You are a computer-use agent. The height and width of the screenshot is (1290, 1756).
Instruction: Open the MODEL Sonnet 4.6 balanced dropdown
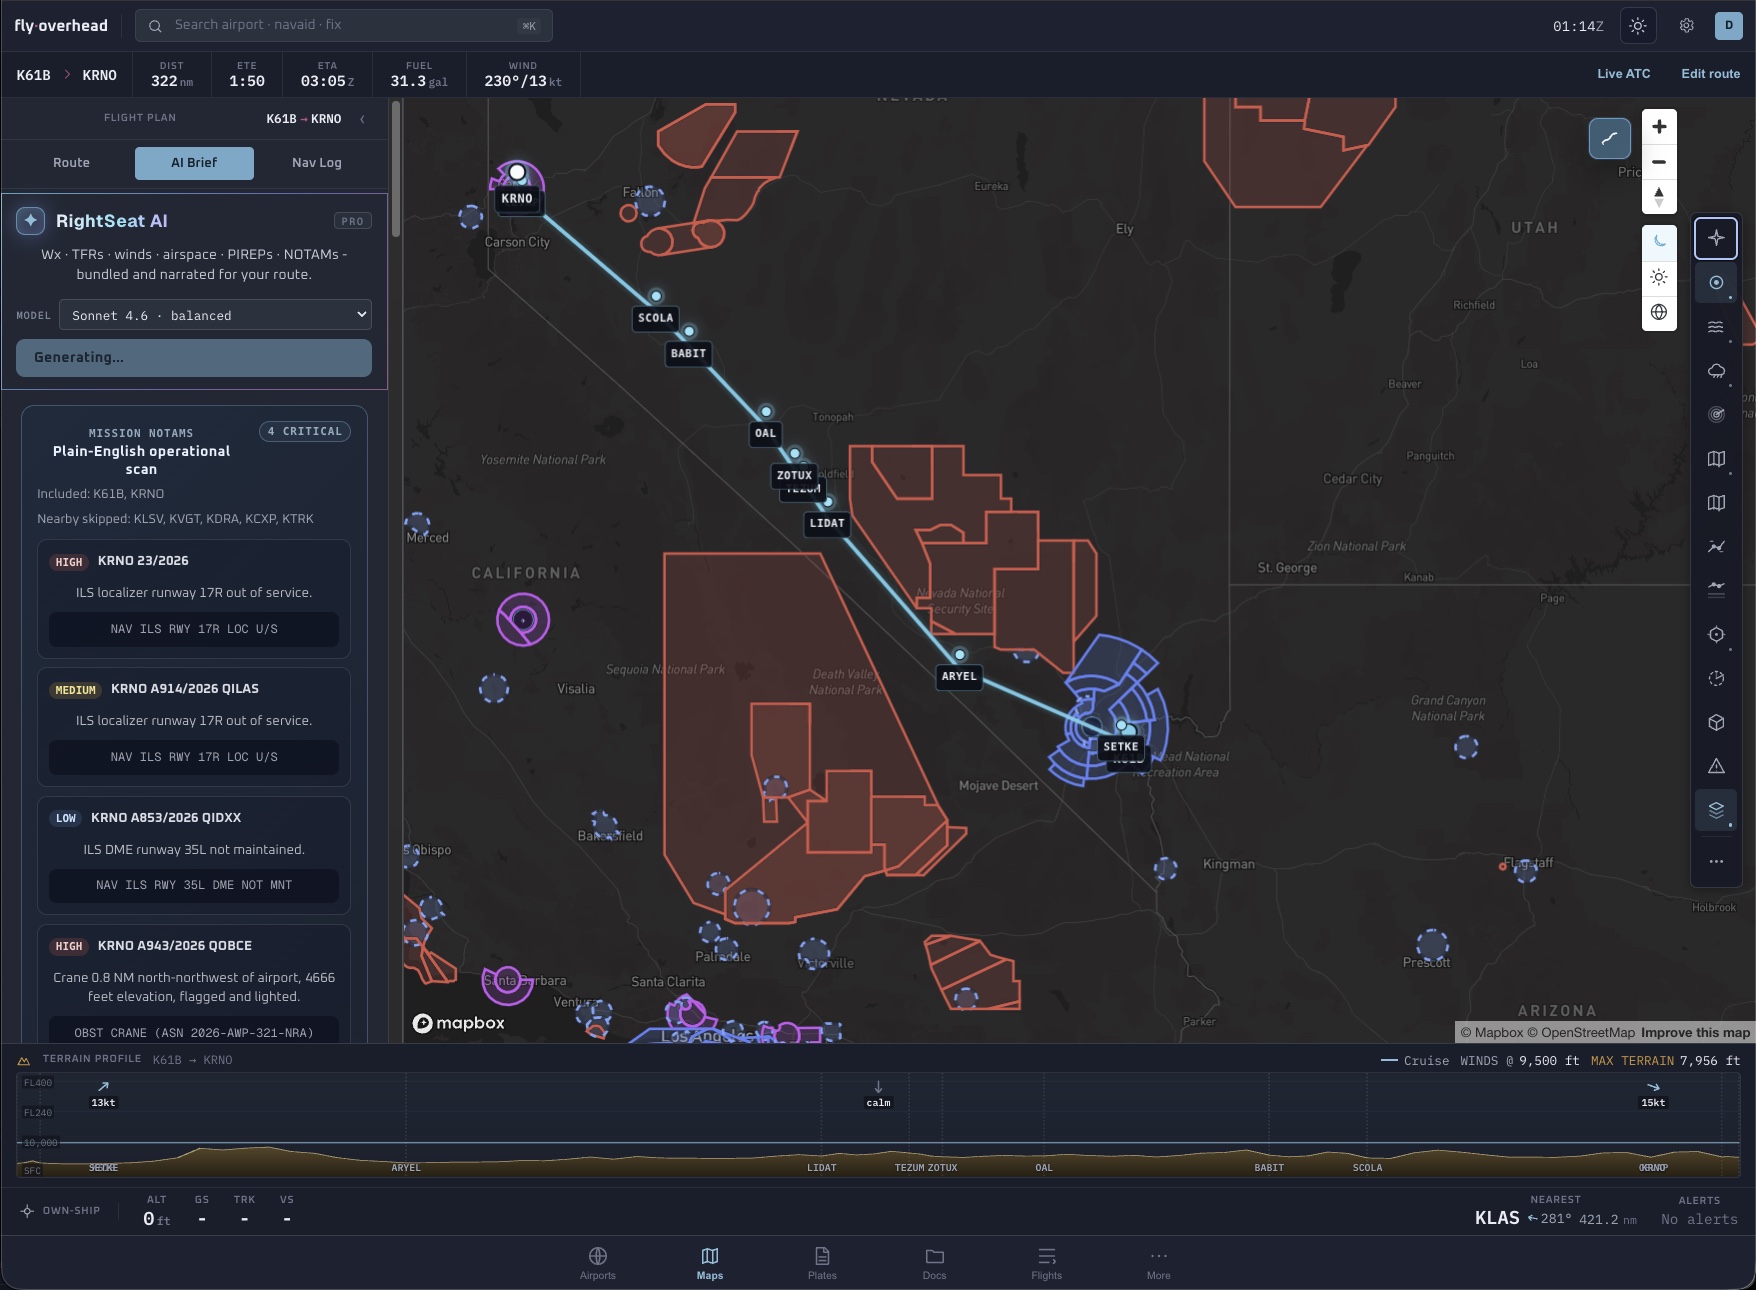(x=215, y=315)
